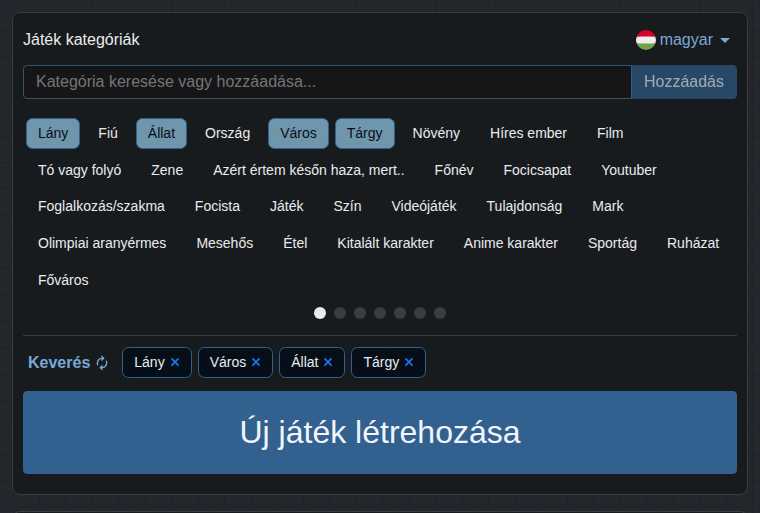The image size is (760, 513).
Task: Select the Zene category
Action: tap(167, 170)
